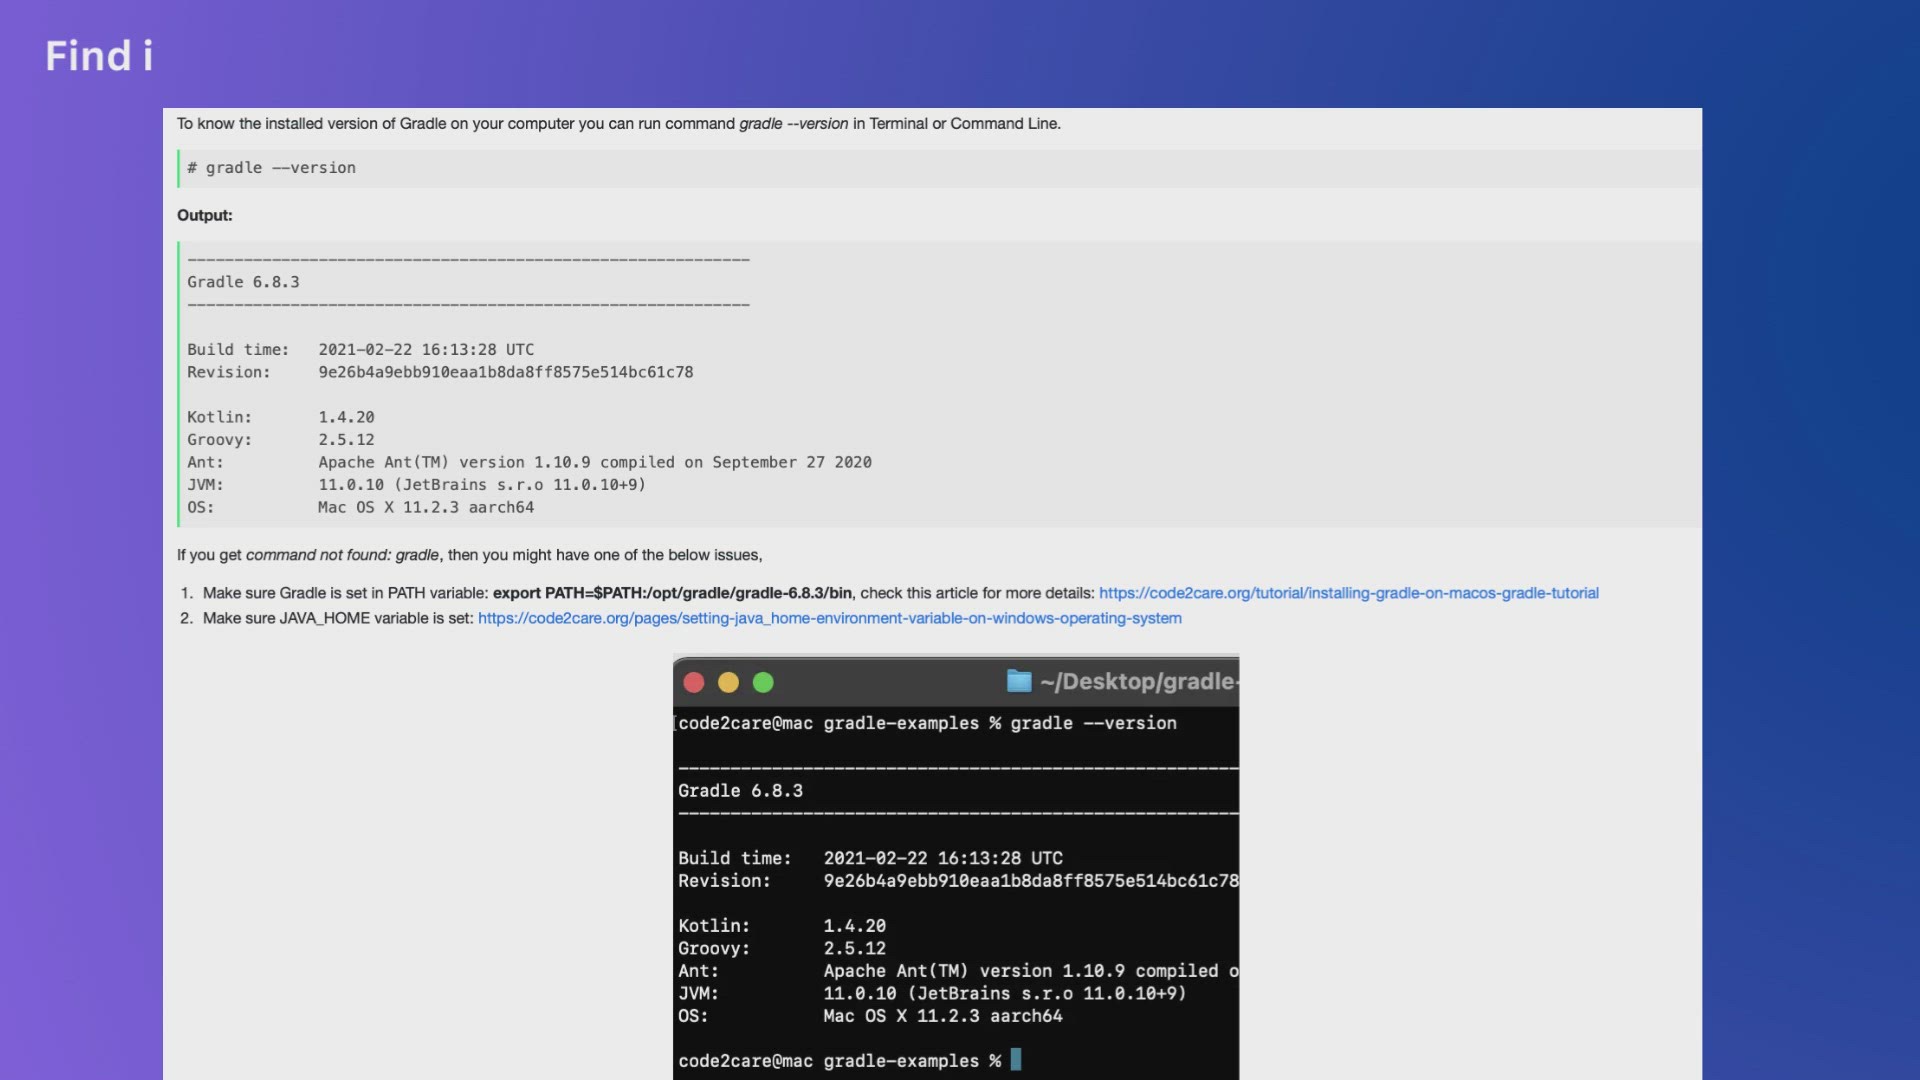Click the Build time line in terminal
Image resolution: width=1920 pixels, height=1080 pixels.
870,858
